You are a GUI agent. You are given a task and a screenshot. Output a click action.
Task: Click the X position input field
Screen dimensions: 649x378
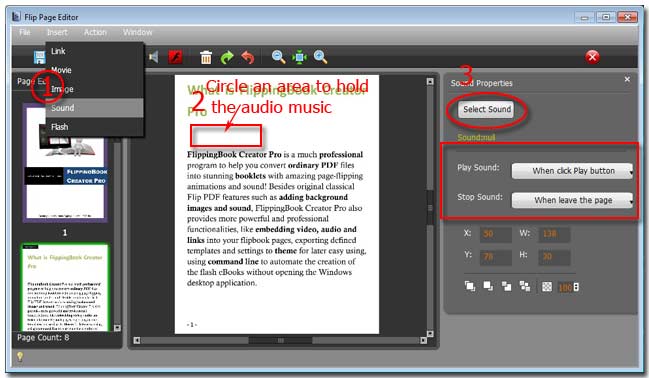[x=495, y=234]
